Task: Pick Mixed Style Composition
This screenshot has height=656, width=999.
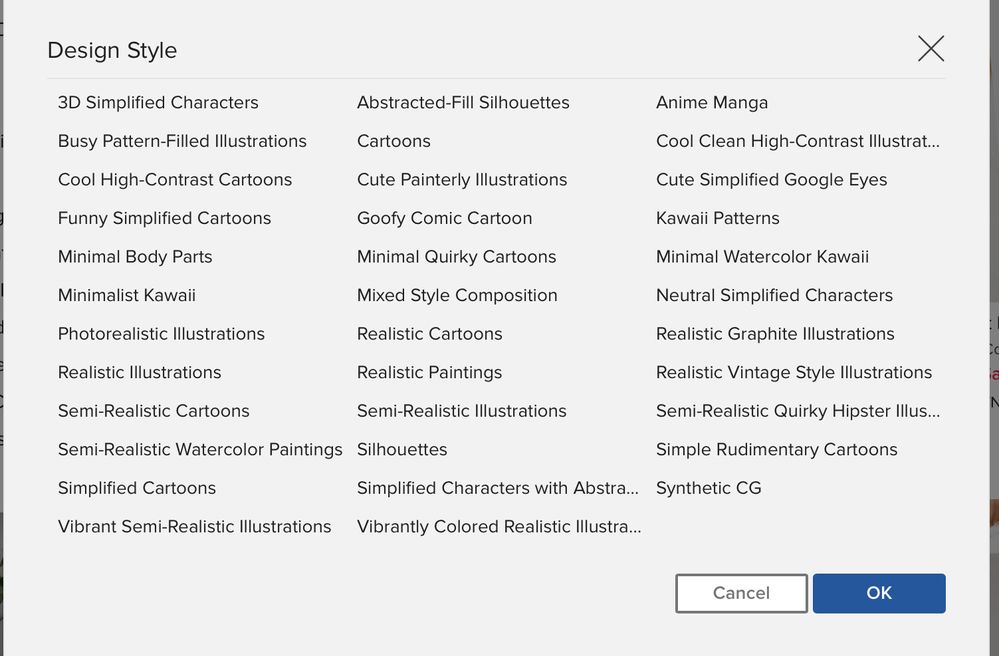Action: (457, 295)
